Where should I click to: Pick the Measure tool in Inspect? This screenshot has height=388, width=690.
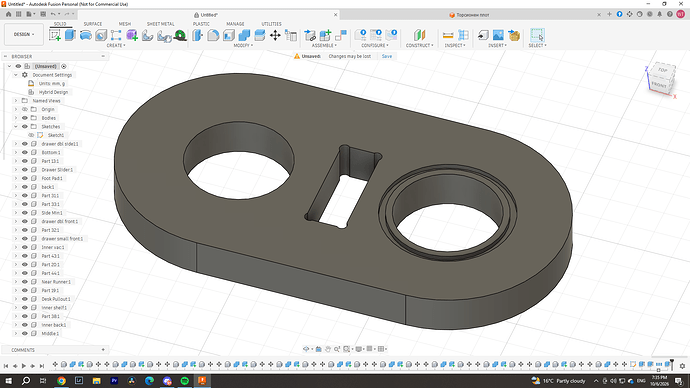pyautogui.click(x=448, y=35)
